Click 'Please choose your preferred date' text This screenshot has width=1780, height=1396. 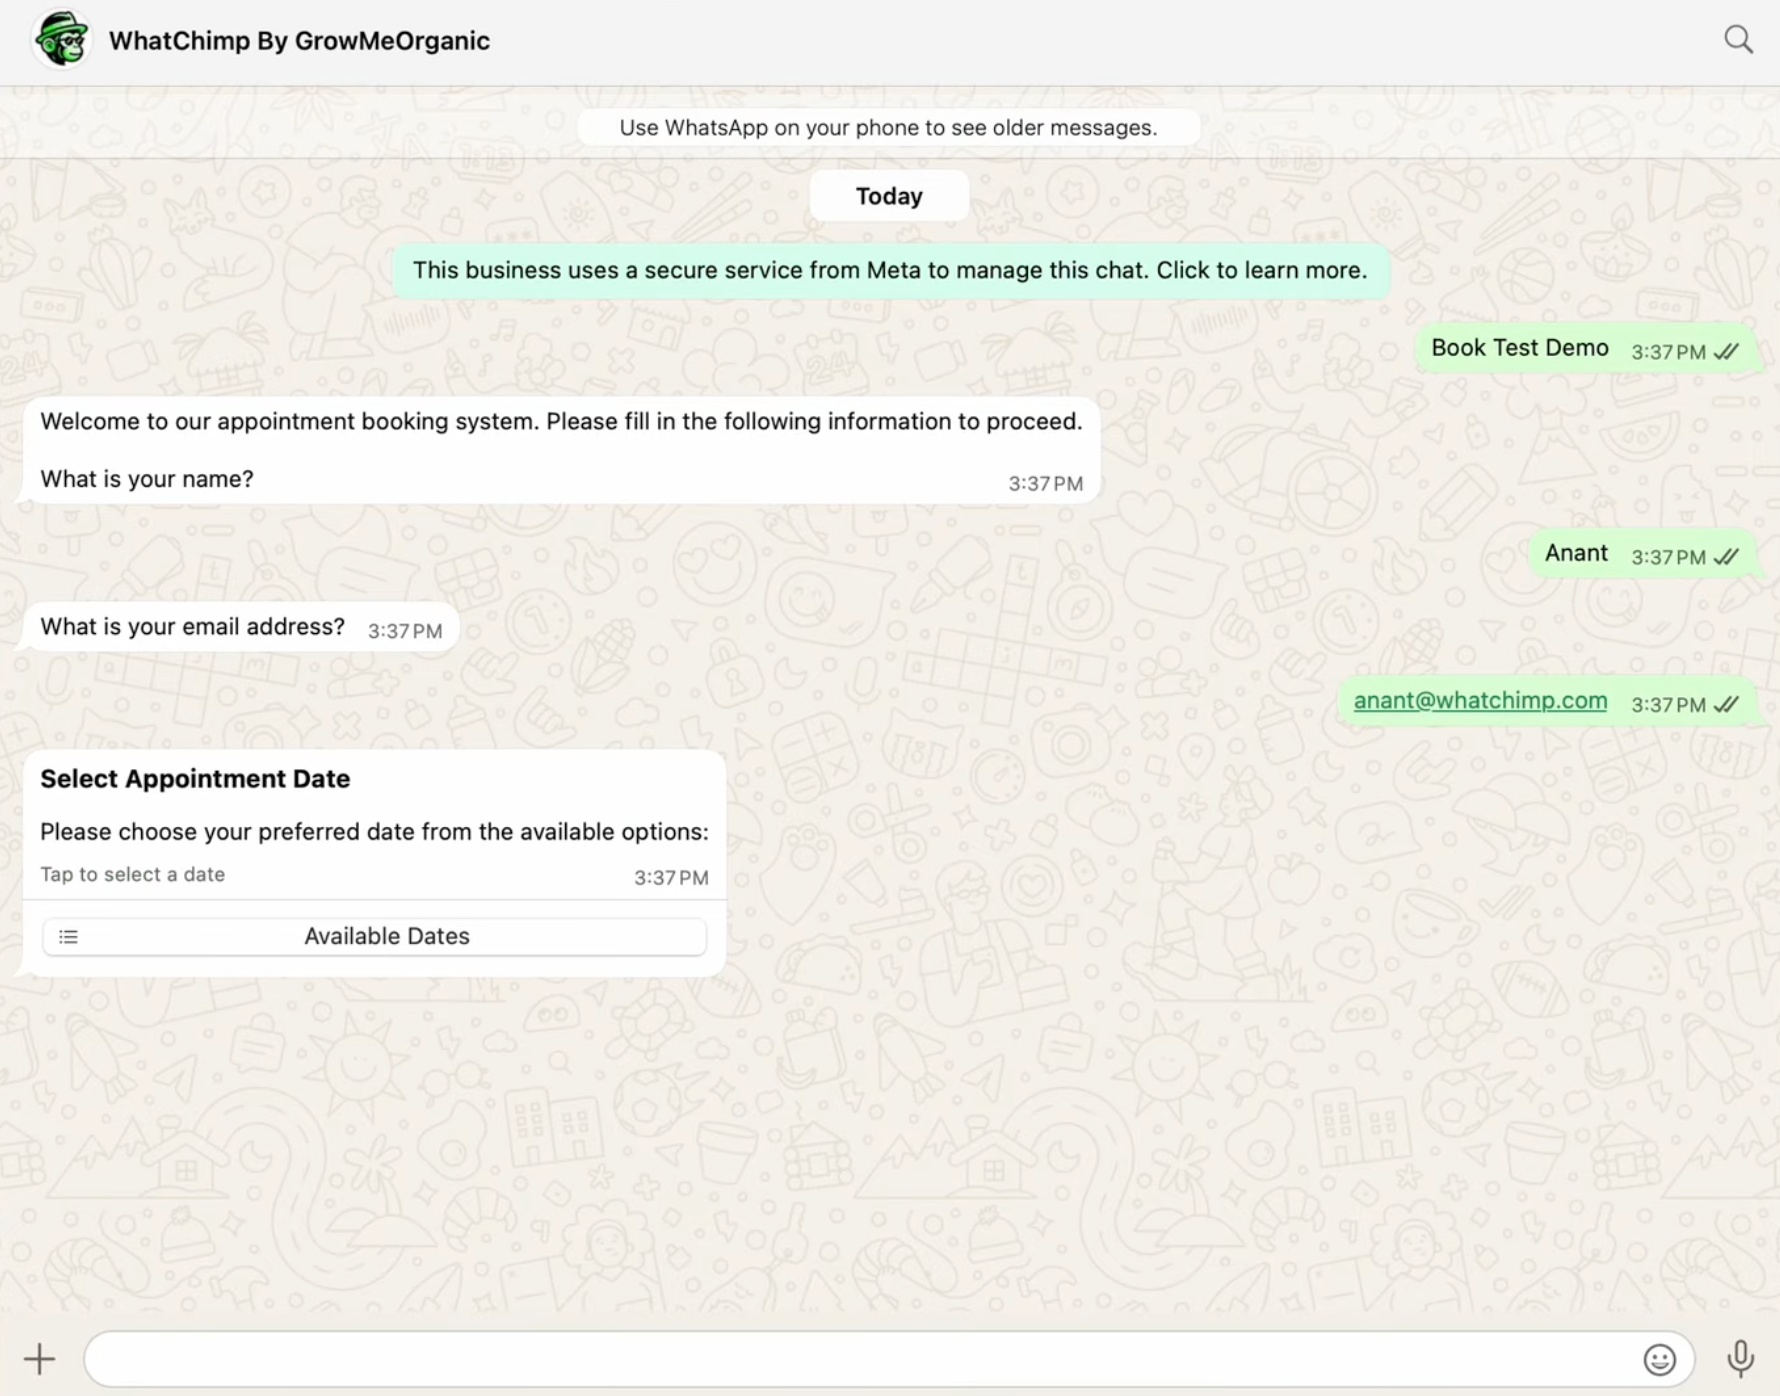point(374,832)
